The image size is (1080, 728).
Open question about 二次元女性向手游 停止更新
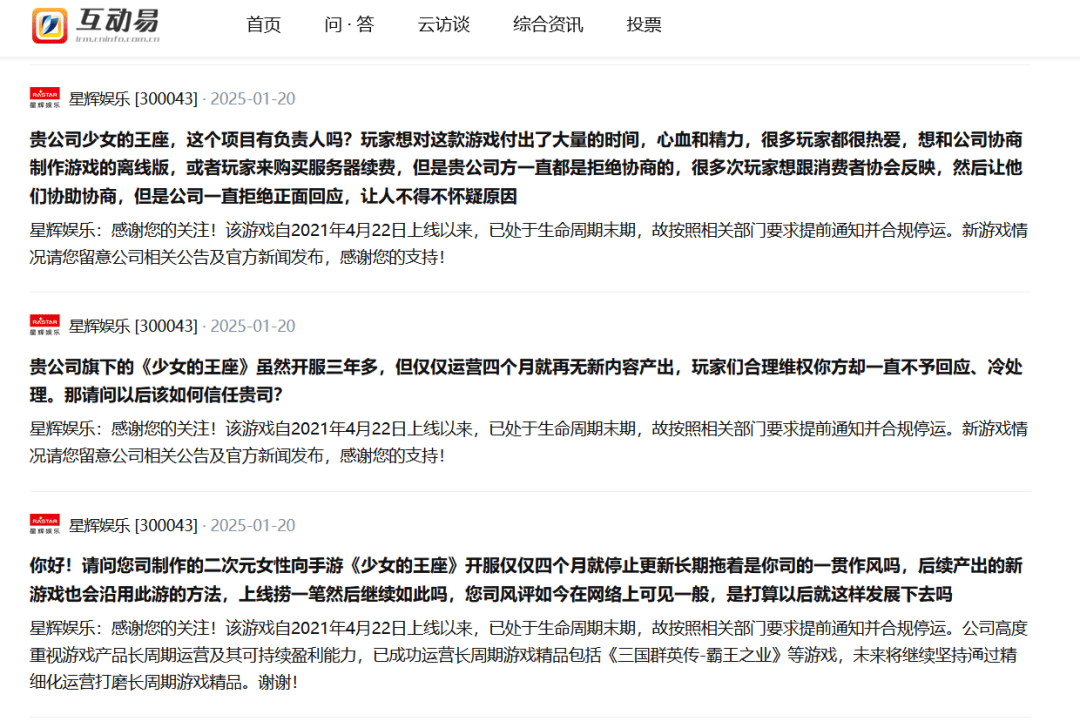[526, 580]
